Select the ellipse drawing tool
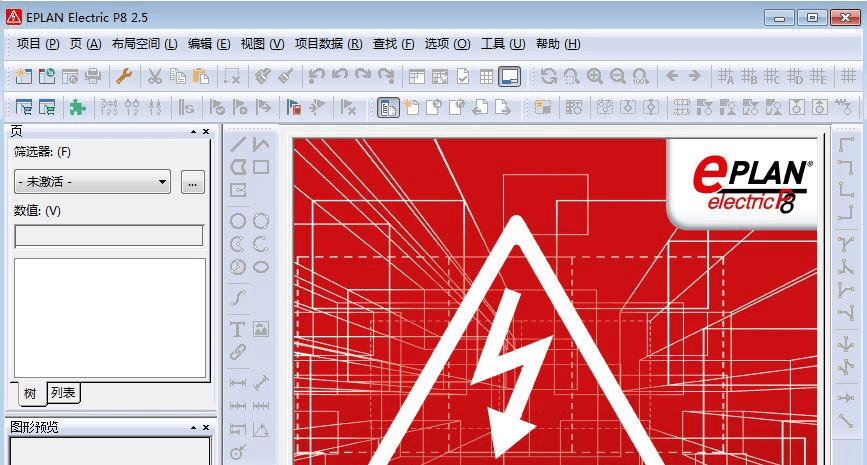 [x=261, y=267]
